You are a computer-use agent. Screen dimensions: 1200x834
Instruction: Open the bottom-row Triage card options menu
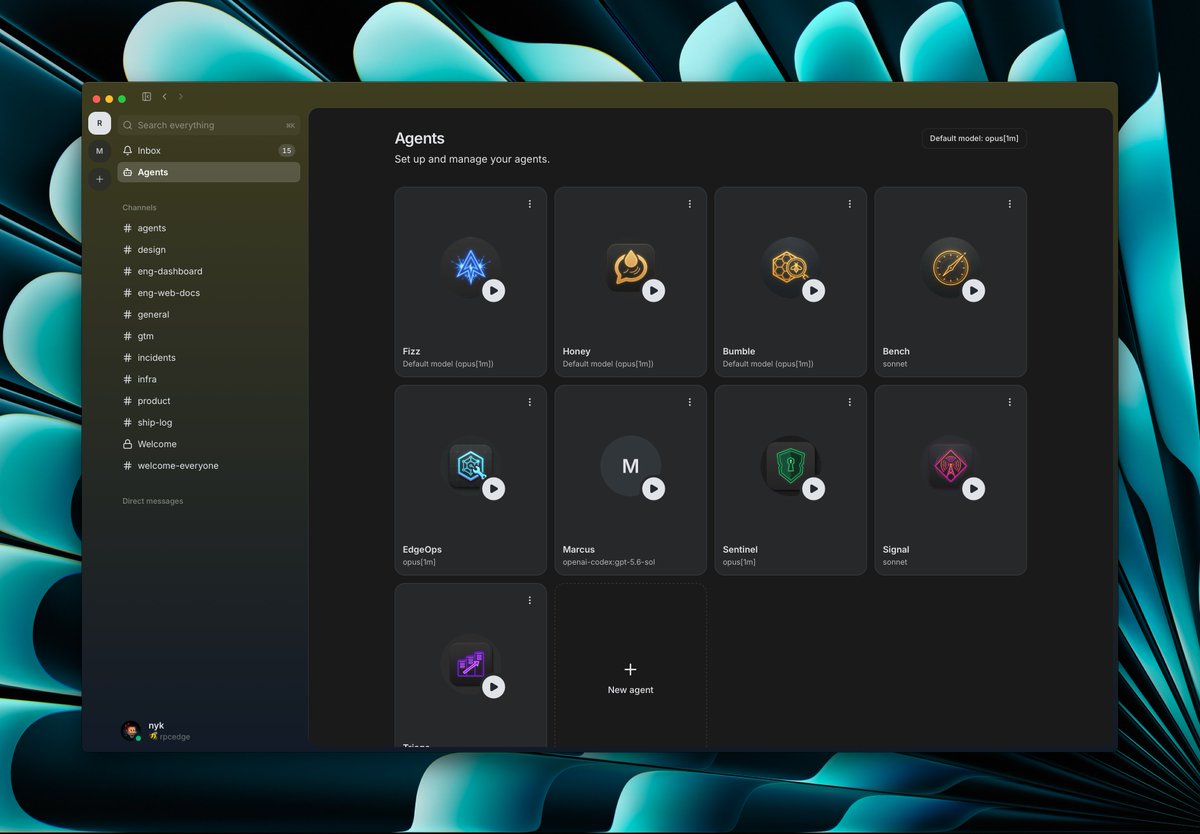click(x=530, y=600)
